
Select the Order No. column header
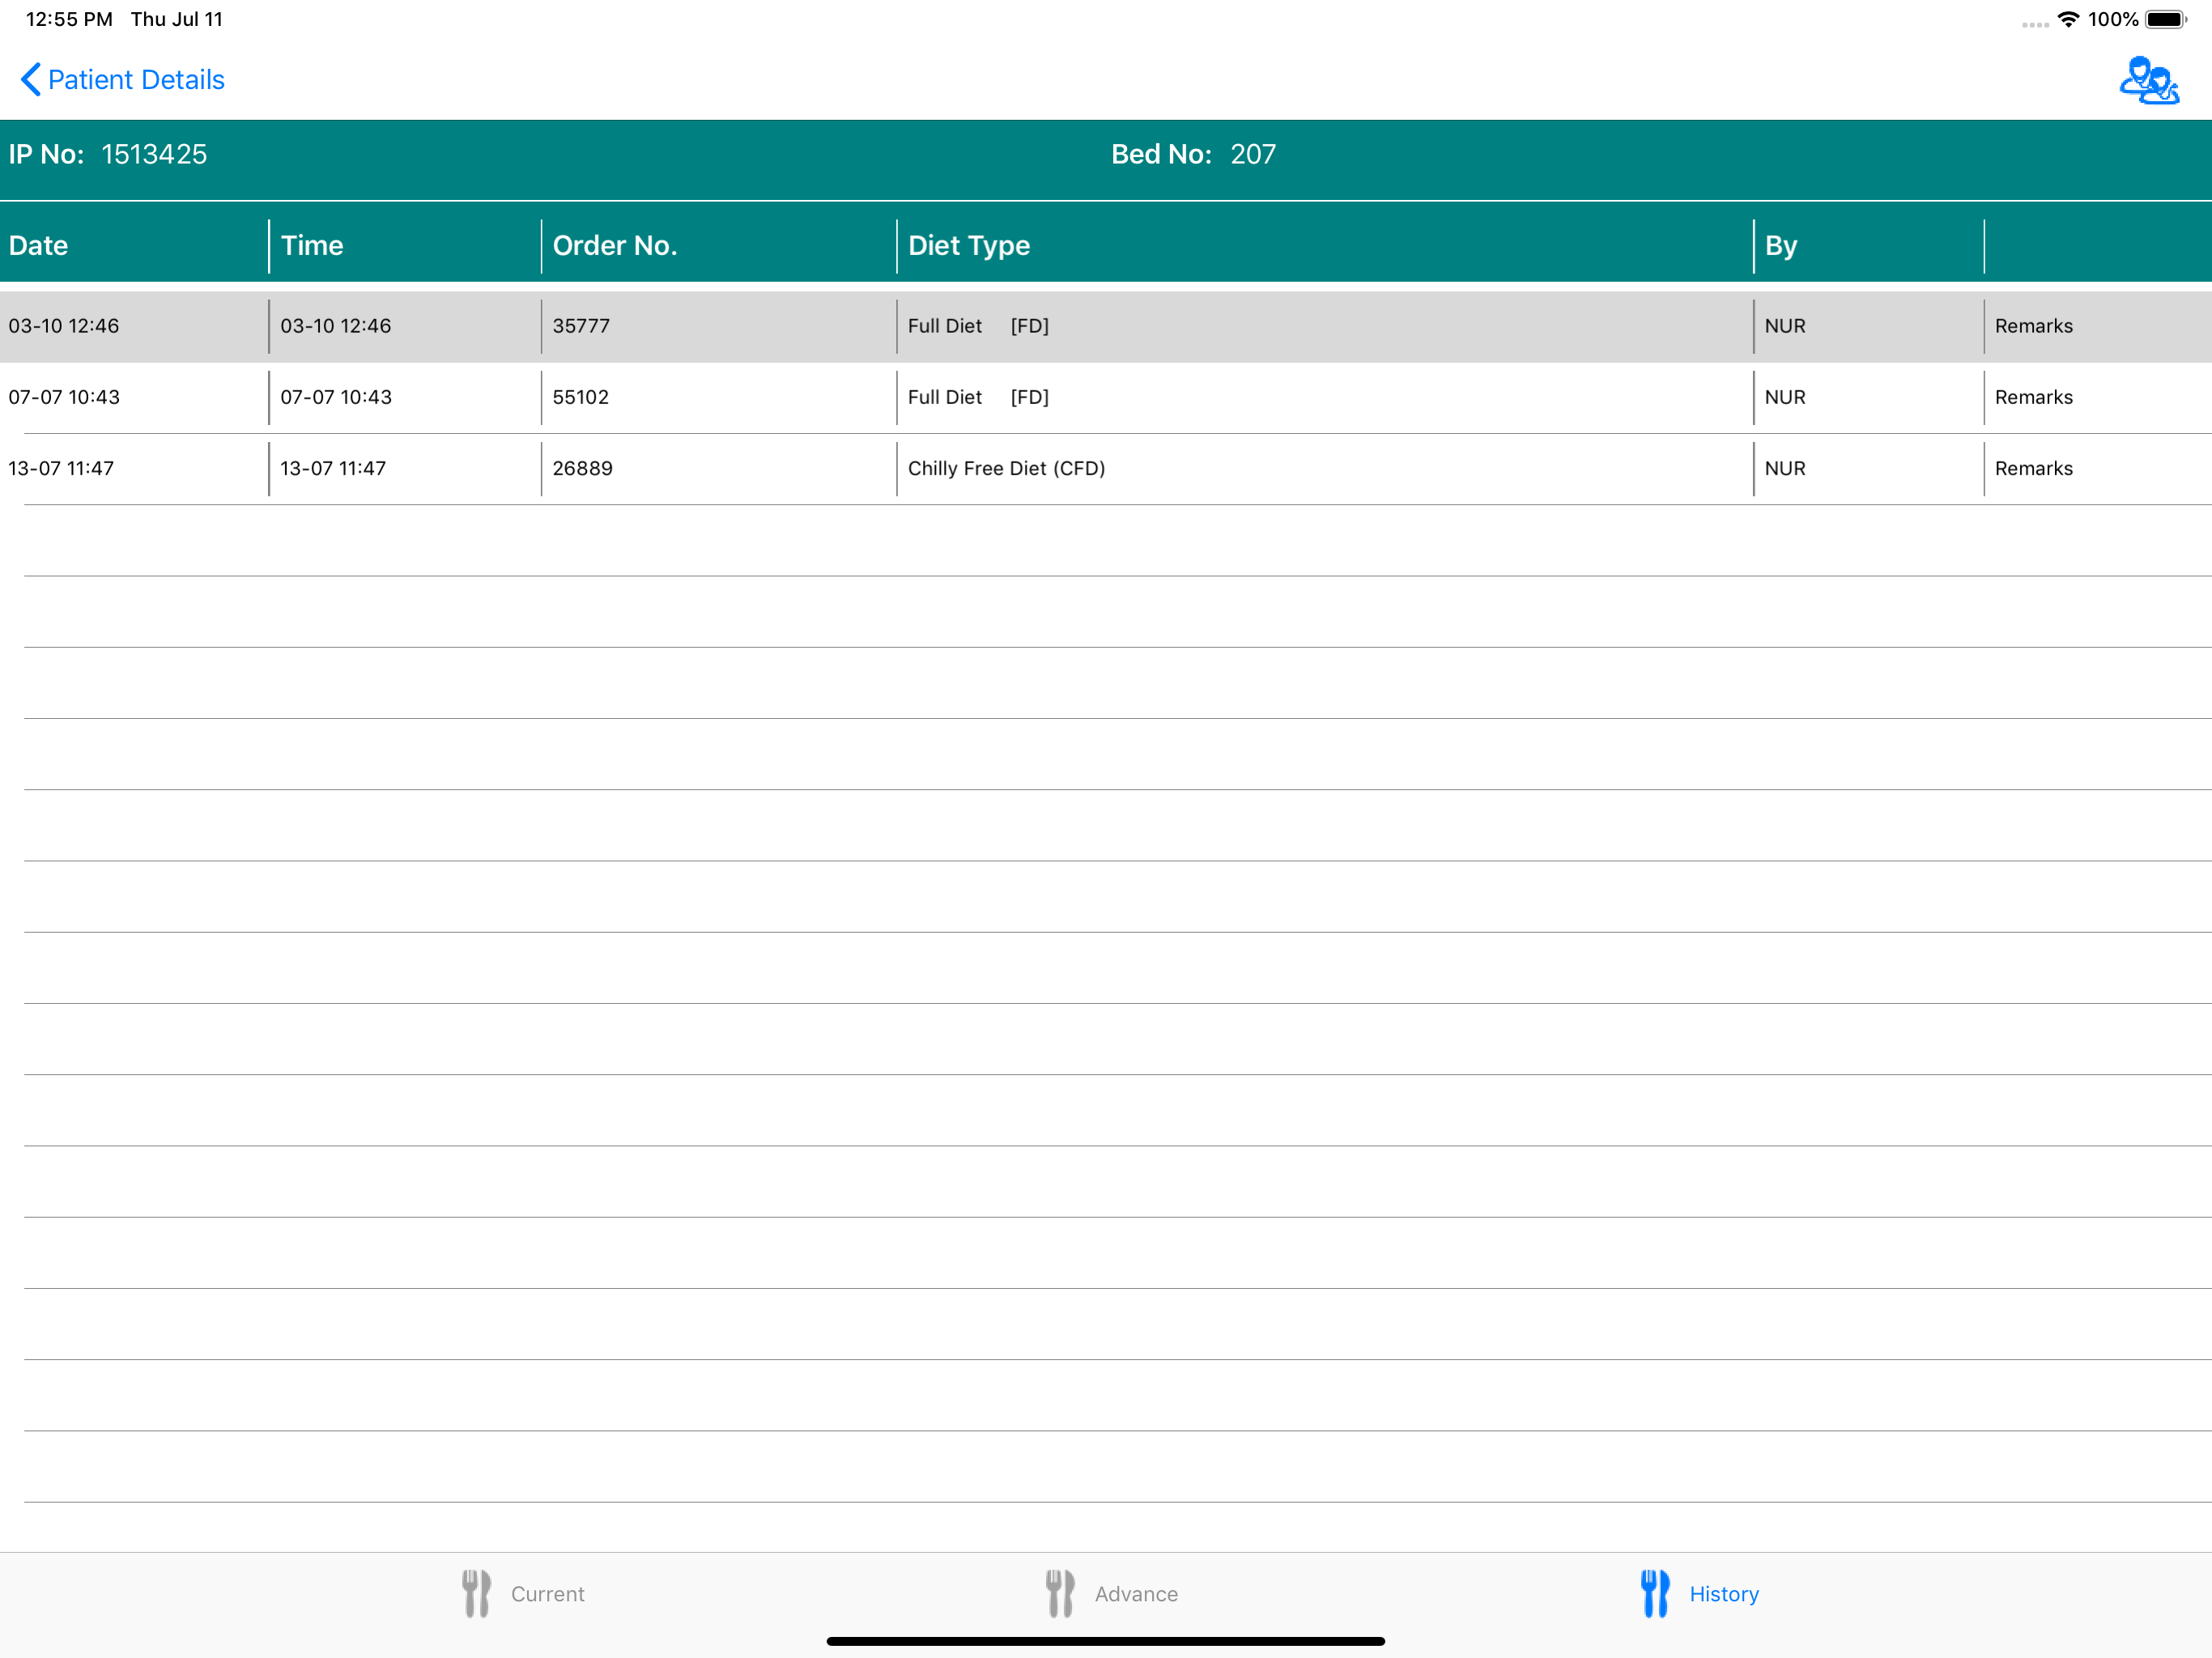point(615,245)
